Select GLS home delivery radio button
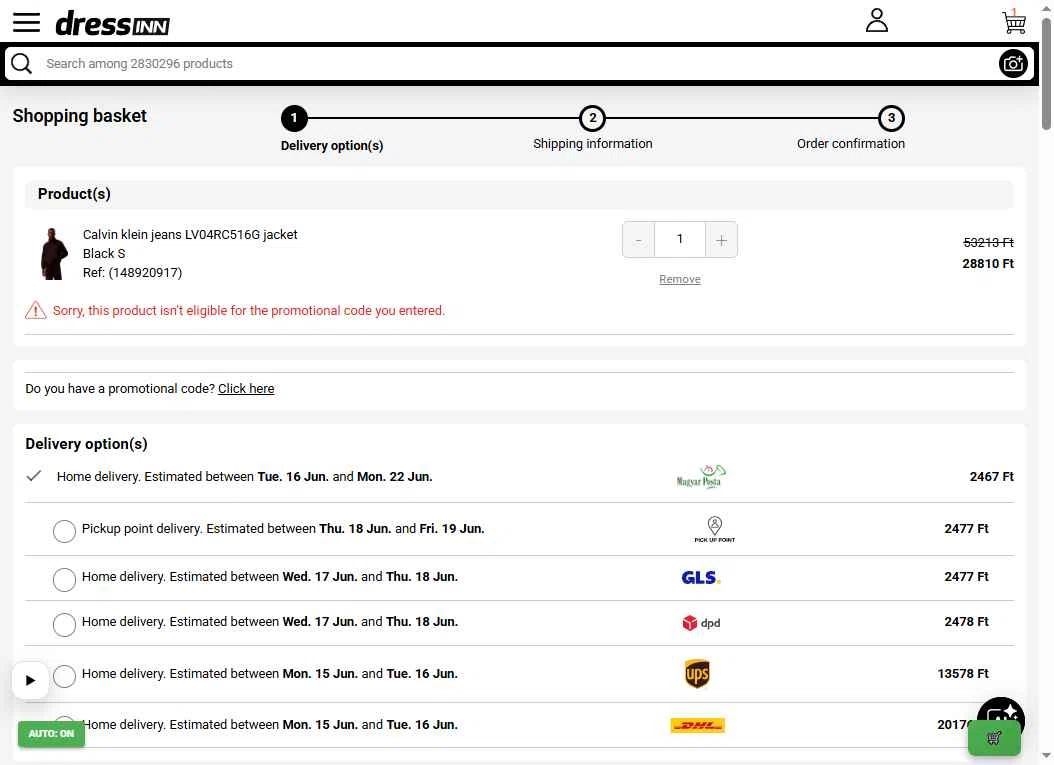 click(x=64, y=579)
